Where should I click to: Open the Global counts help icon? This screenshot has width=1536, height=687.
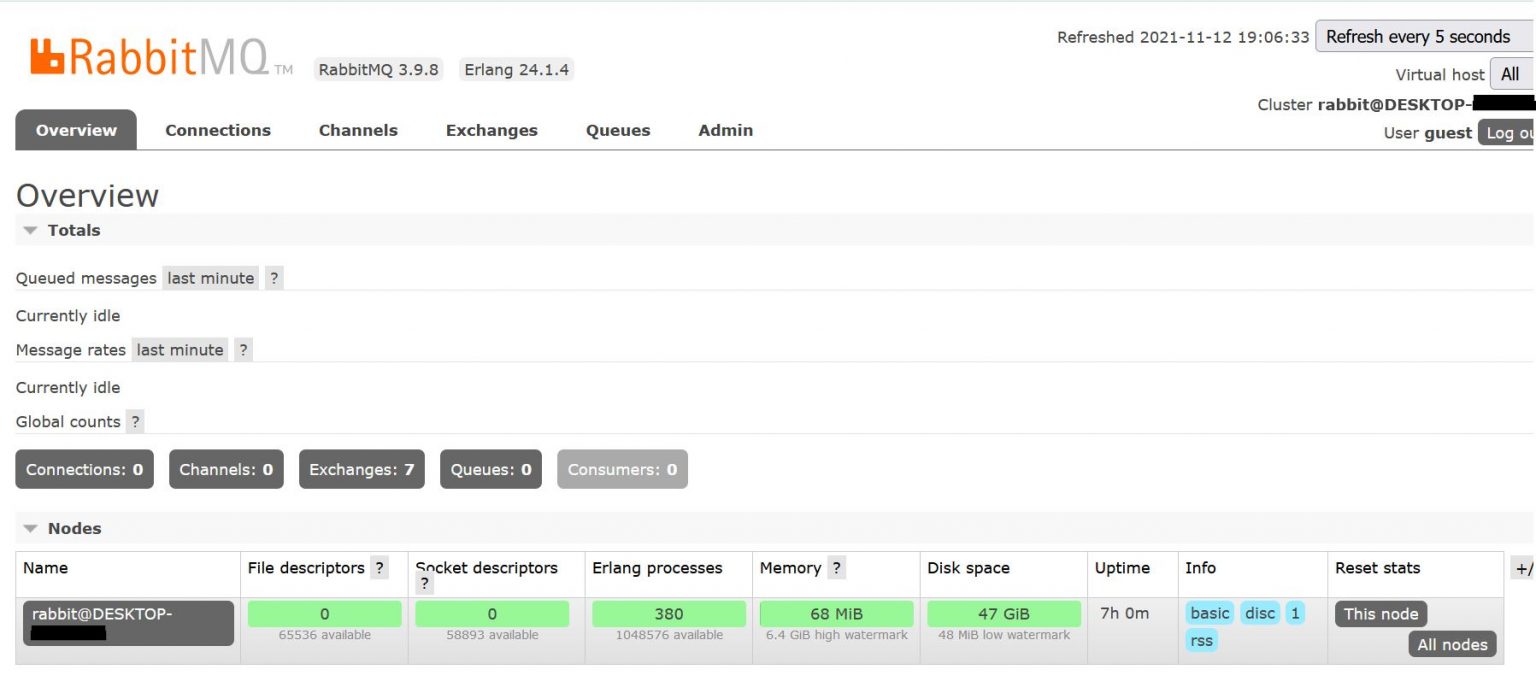point(136,421)
